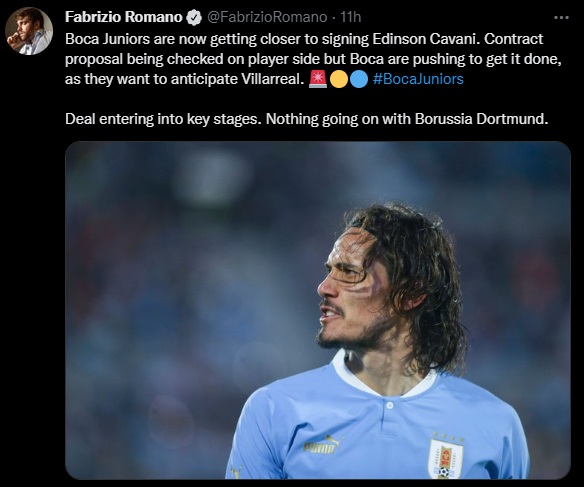This screenshot has height=487, width=584.
Task: Click the @FabrizioRomano handle
Action: pos(267,17)
